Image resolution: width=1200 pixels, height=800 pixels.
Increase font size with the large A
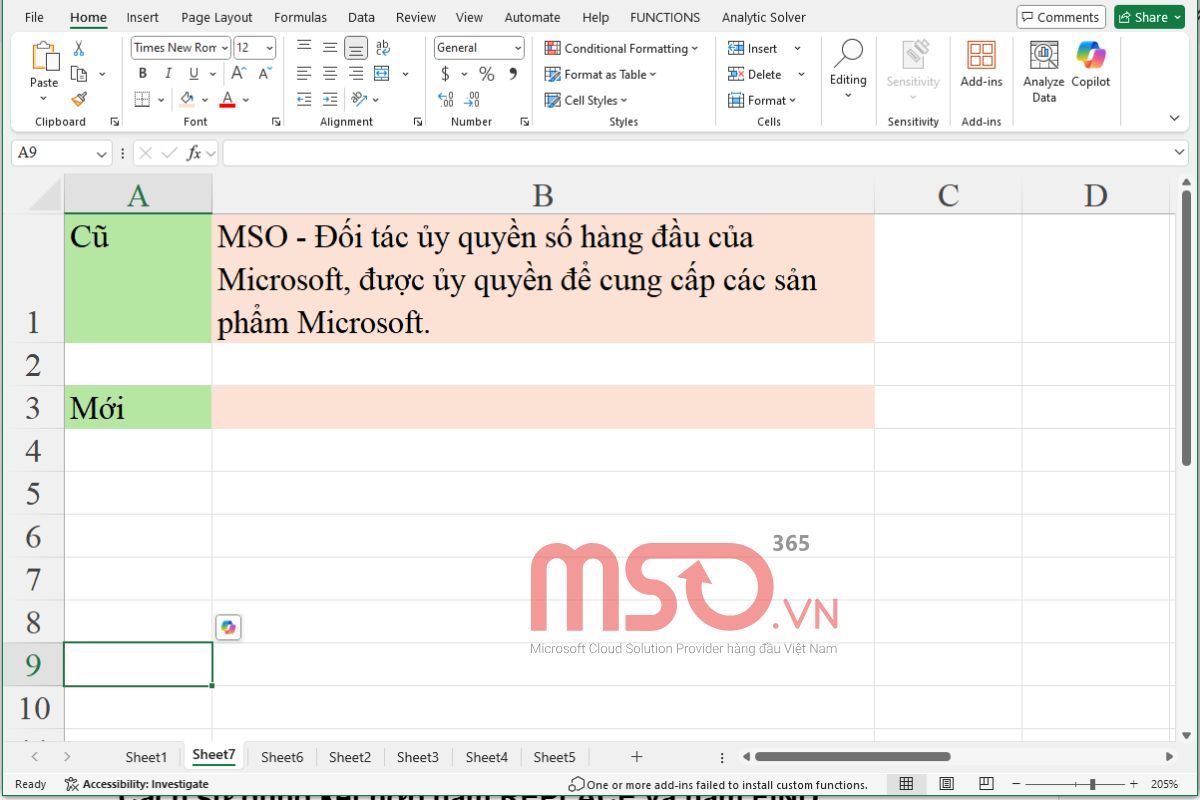tap(238, 73)
